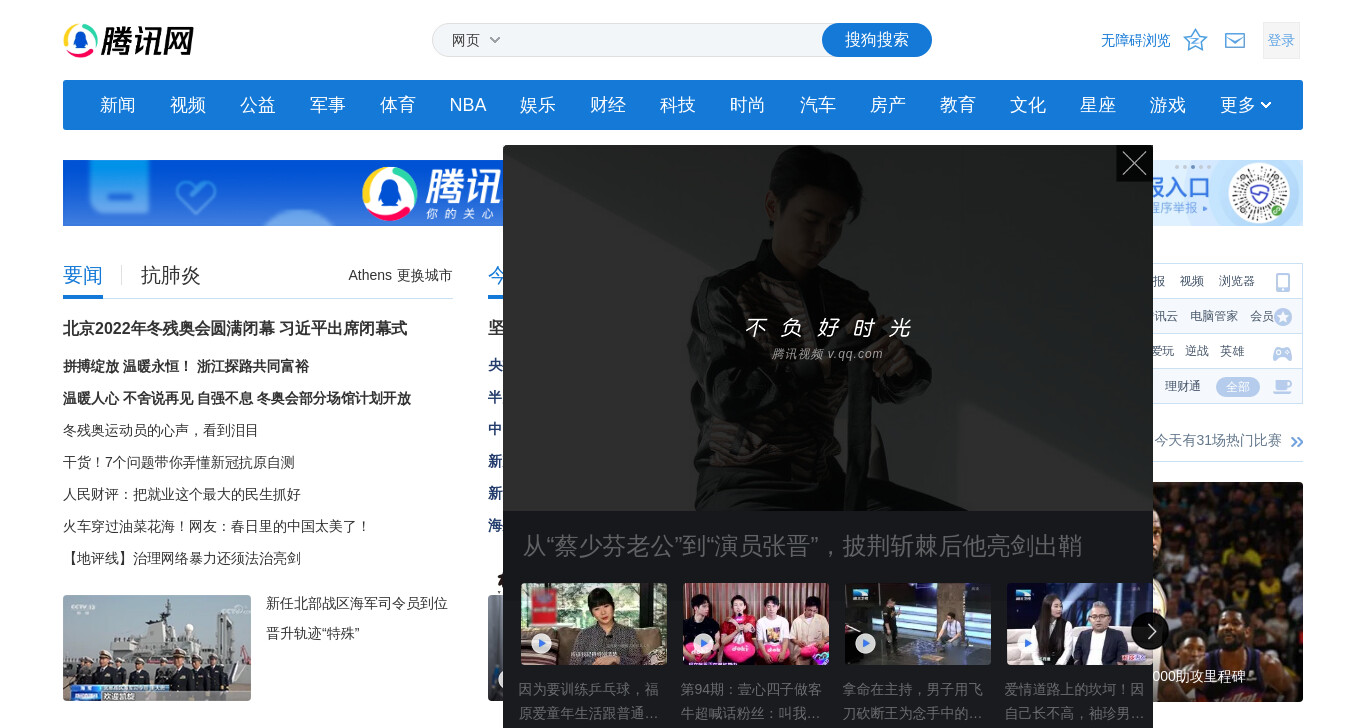This screenshot has width=1366, height=728.
Task: Open the 公益 navigation item
Action: point(258,105)
